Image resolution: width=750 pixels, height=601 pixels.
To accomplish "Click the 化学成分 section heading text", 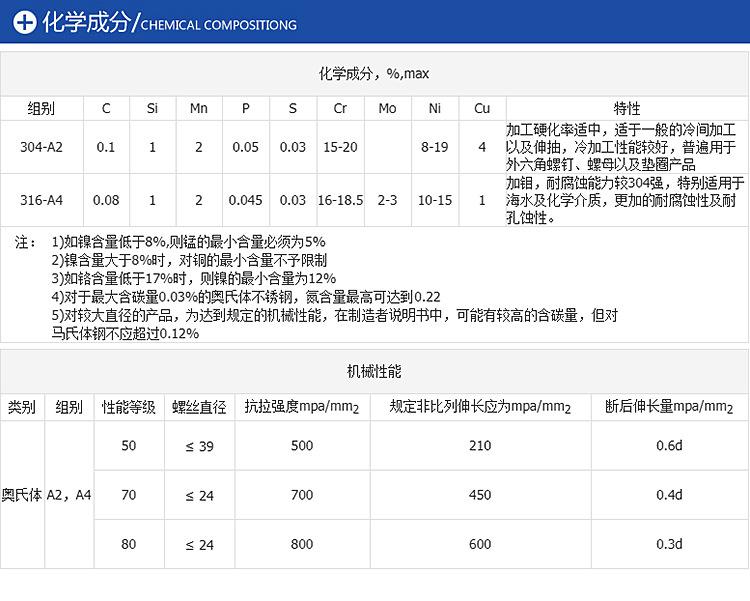I will coord(86,24).
